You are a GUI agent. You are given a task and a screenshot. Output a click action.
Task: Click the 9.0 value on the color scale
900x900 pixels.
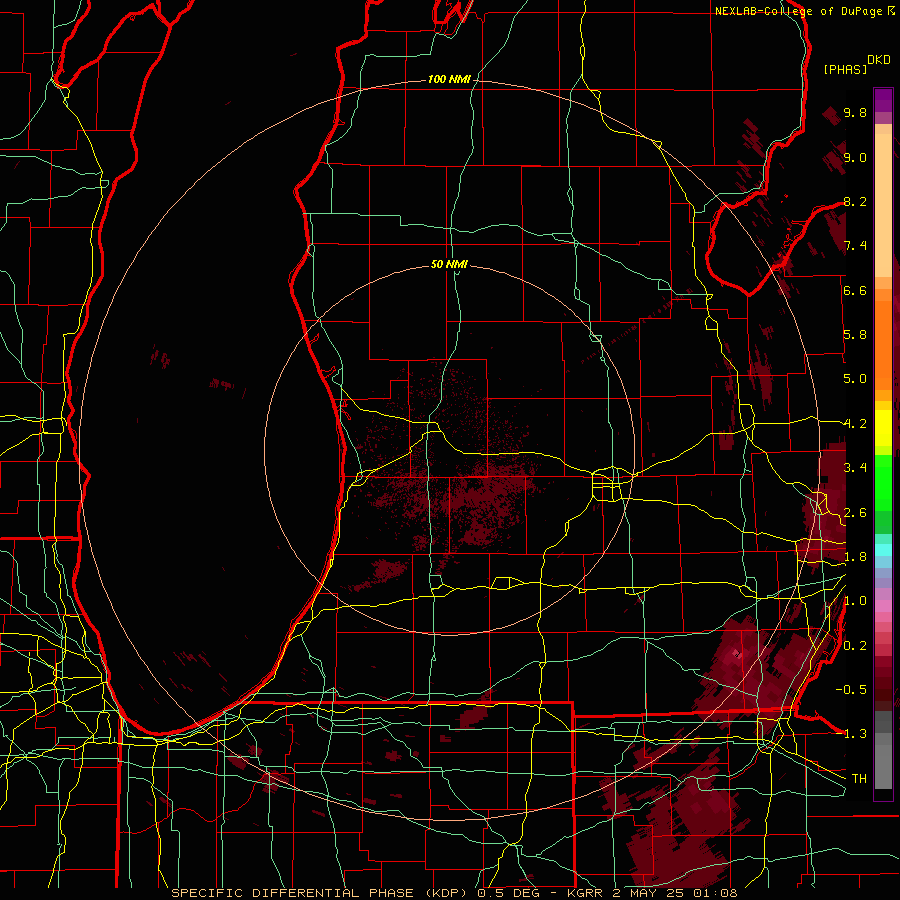coord(855,158)
